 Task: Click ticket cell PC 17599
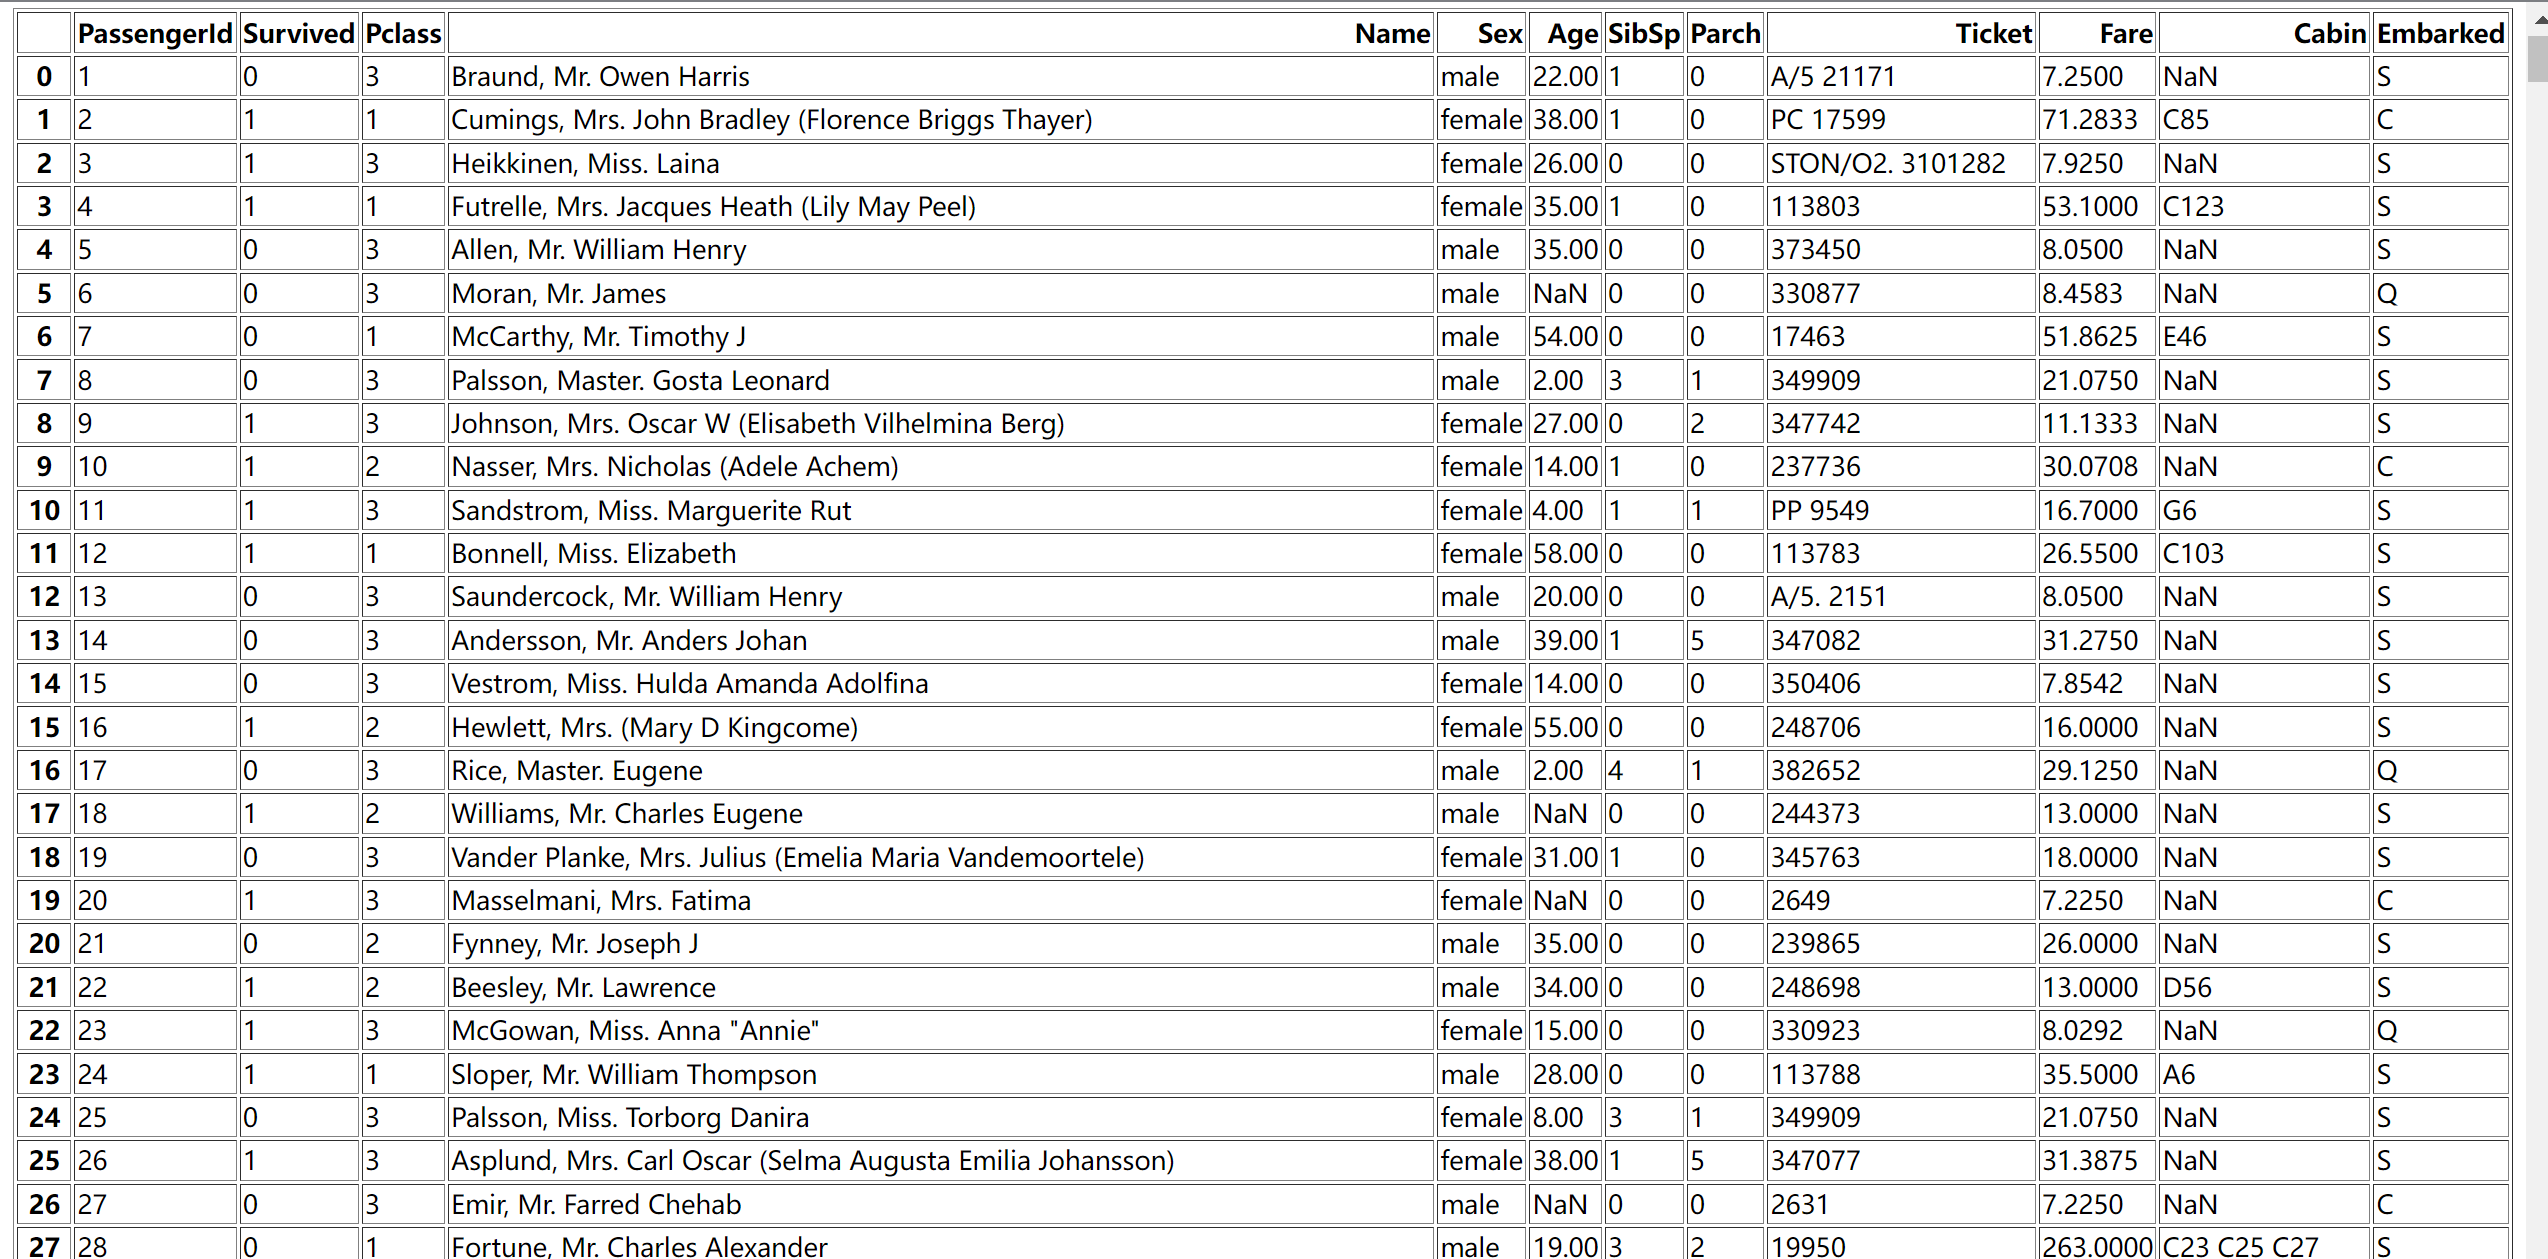(x=1827, y=120)
